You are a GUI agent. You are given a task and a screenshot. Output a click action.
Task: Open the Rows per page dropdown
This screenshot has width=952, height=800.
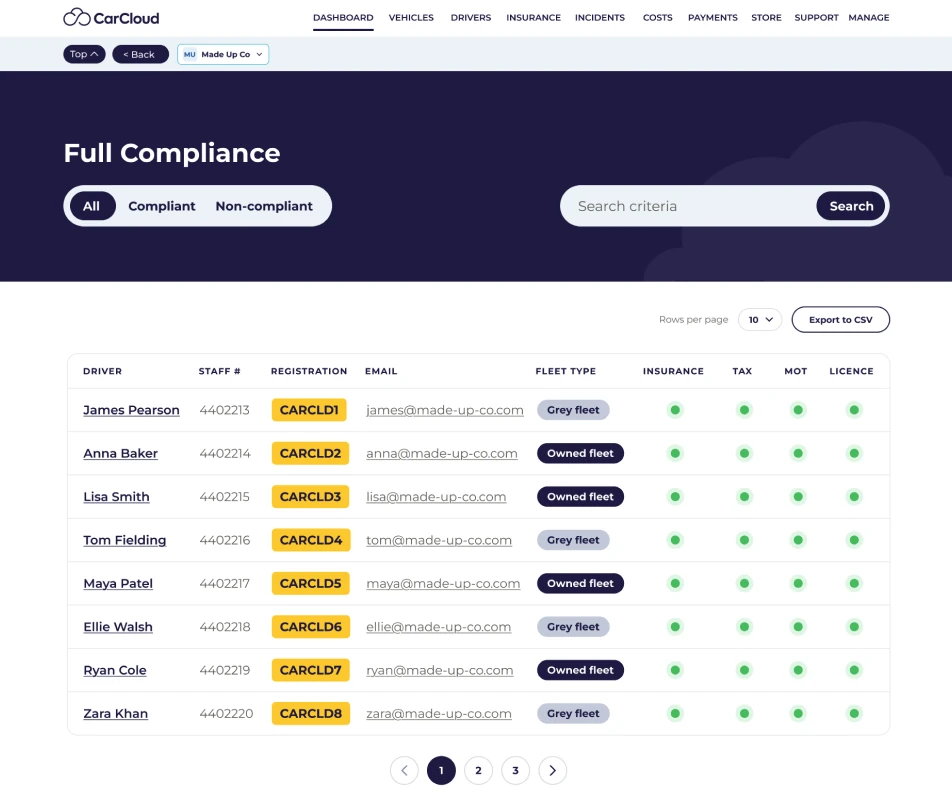760,319
